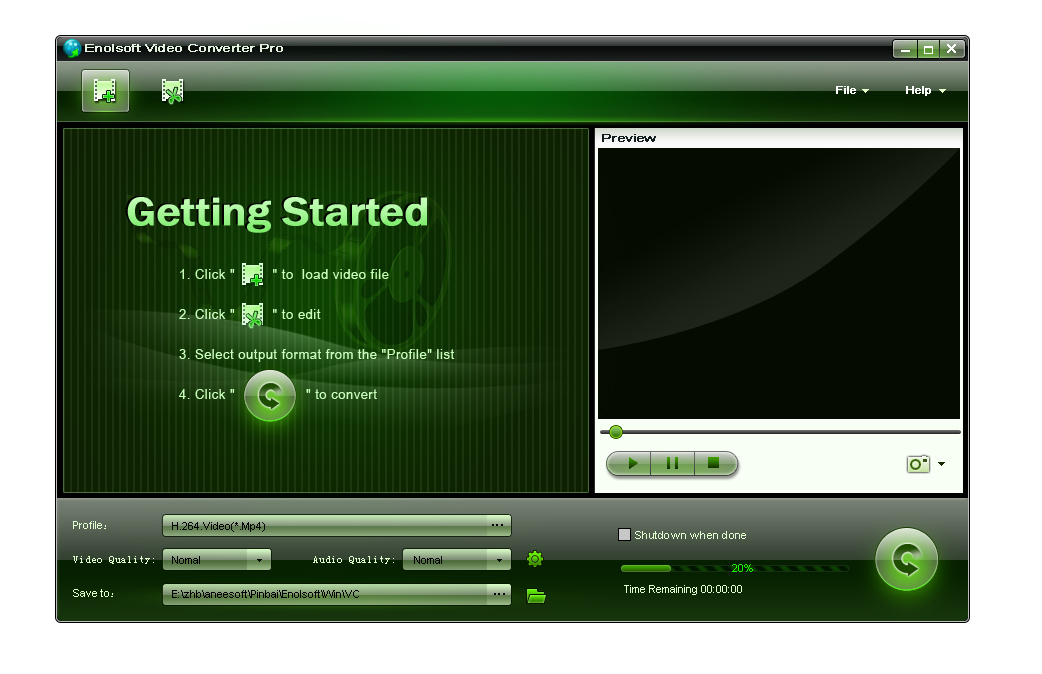Viewport: 1042px width, 674px height.
Task: Open the Edit video scissors toolbar icon
Action: [172, 92]
